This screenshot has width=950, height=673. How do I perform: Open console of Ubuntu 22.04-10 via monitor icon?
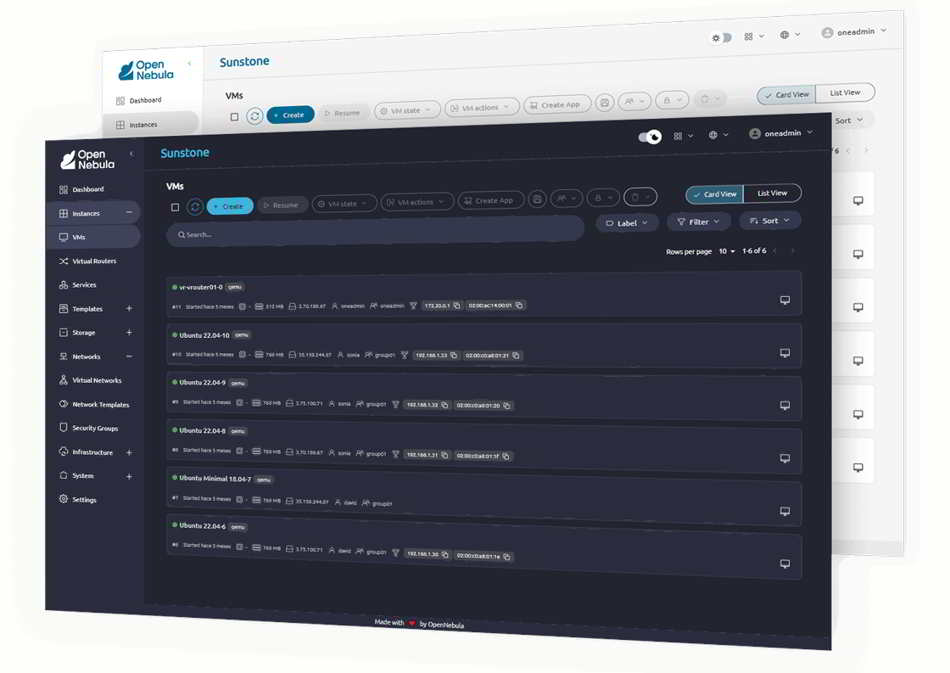click(x=785, y=353)
